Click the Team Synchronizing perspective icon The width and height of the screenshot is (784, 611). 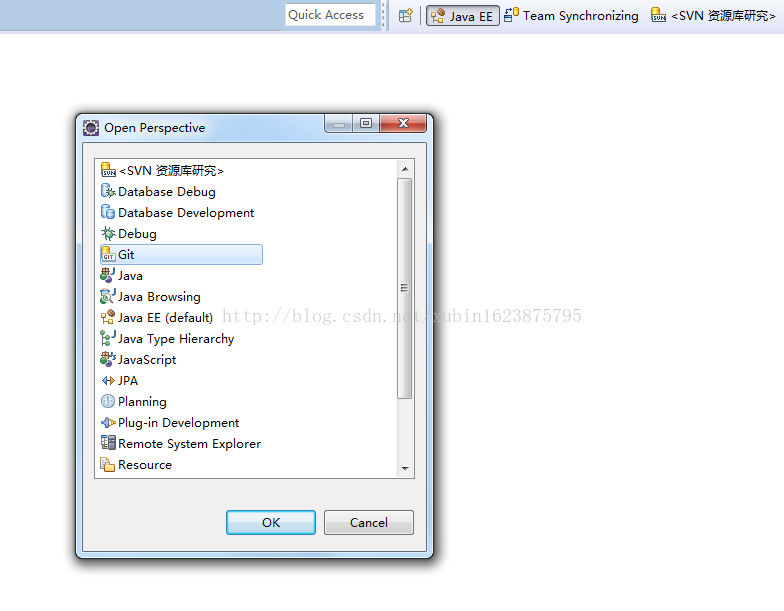[x=511, y=15]
